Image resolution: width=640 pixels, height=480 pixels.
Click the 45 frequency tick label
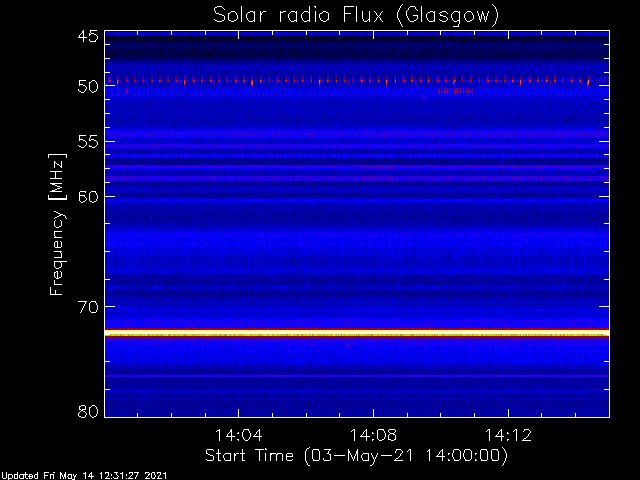[x=88, y=37]
